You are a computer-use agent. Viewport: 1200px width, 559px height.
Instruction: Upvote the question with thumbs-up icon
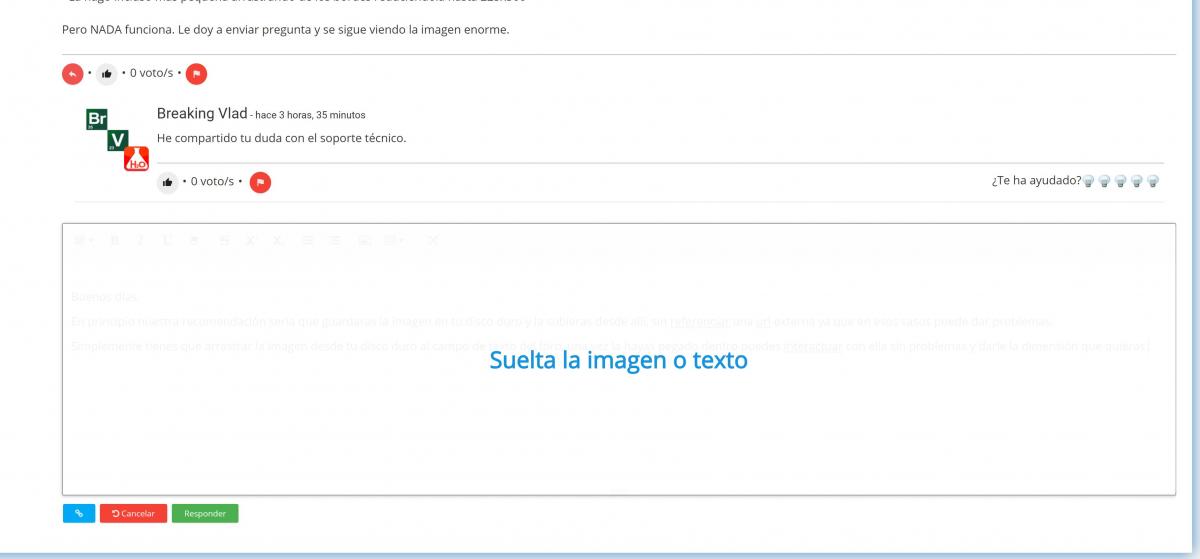coord(107,74)
